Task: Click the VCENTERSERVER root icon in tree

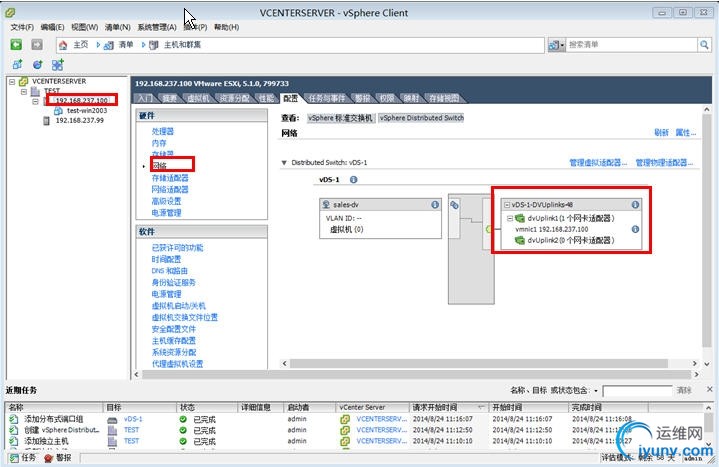Action: click(x=23, y=81)
